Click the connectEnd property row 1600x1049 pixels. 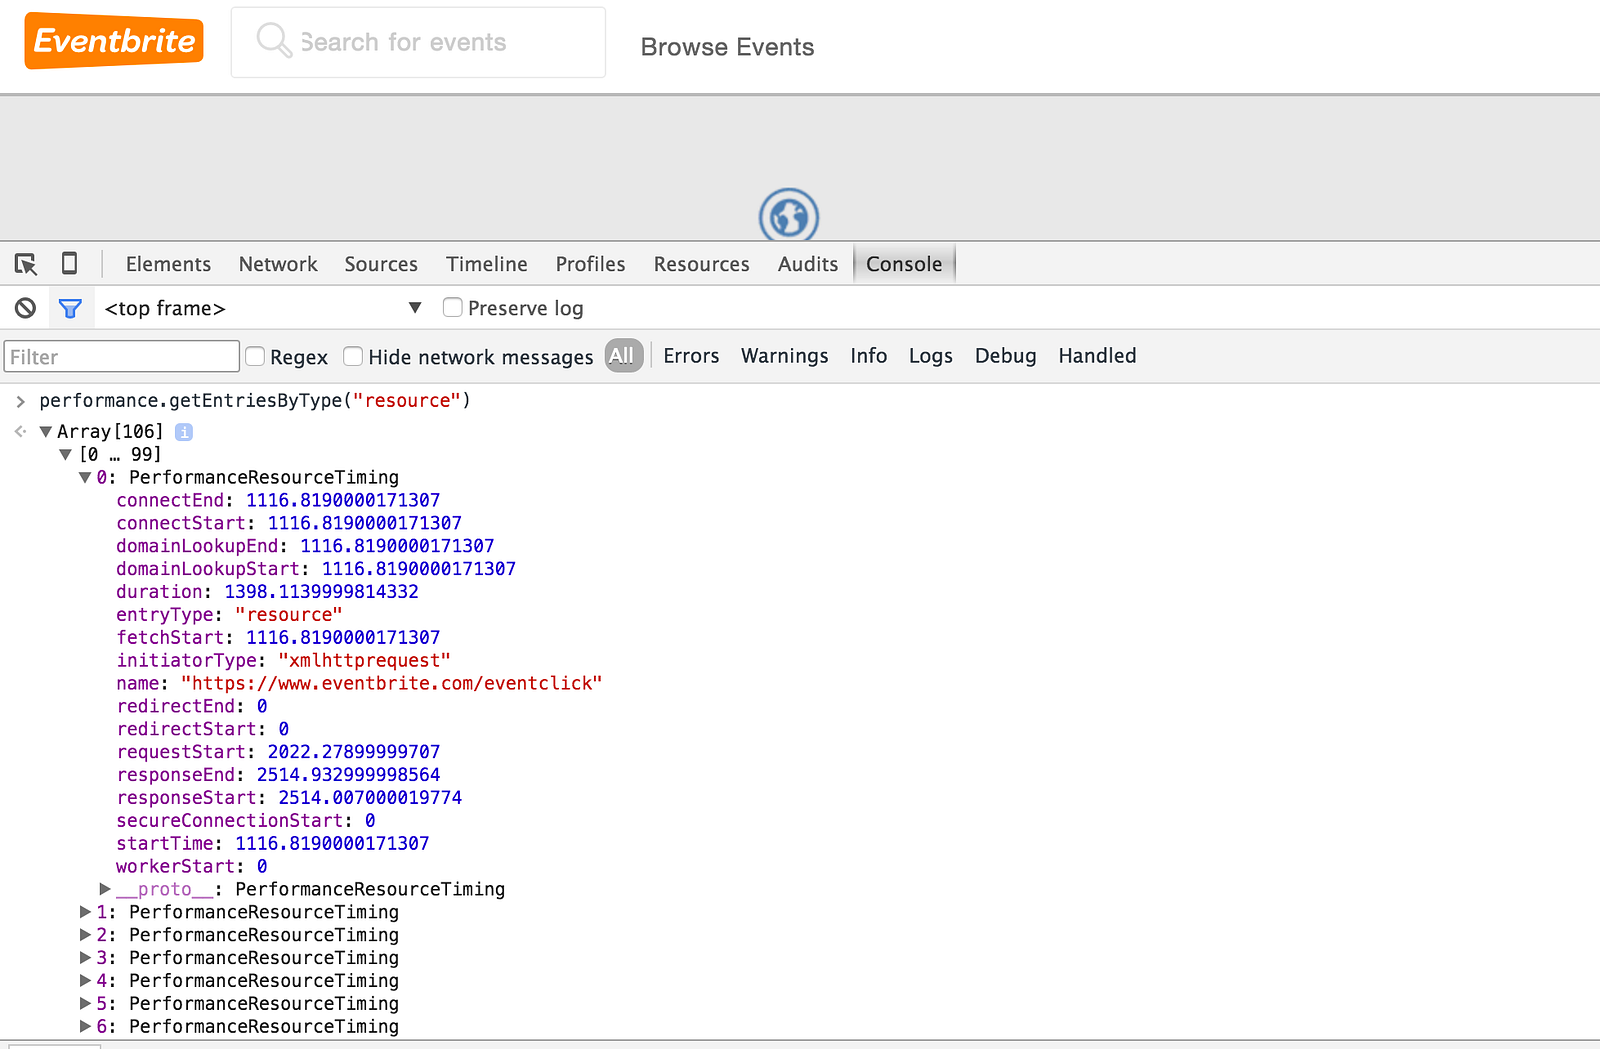tap(278, 500)
